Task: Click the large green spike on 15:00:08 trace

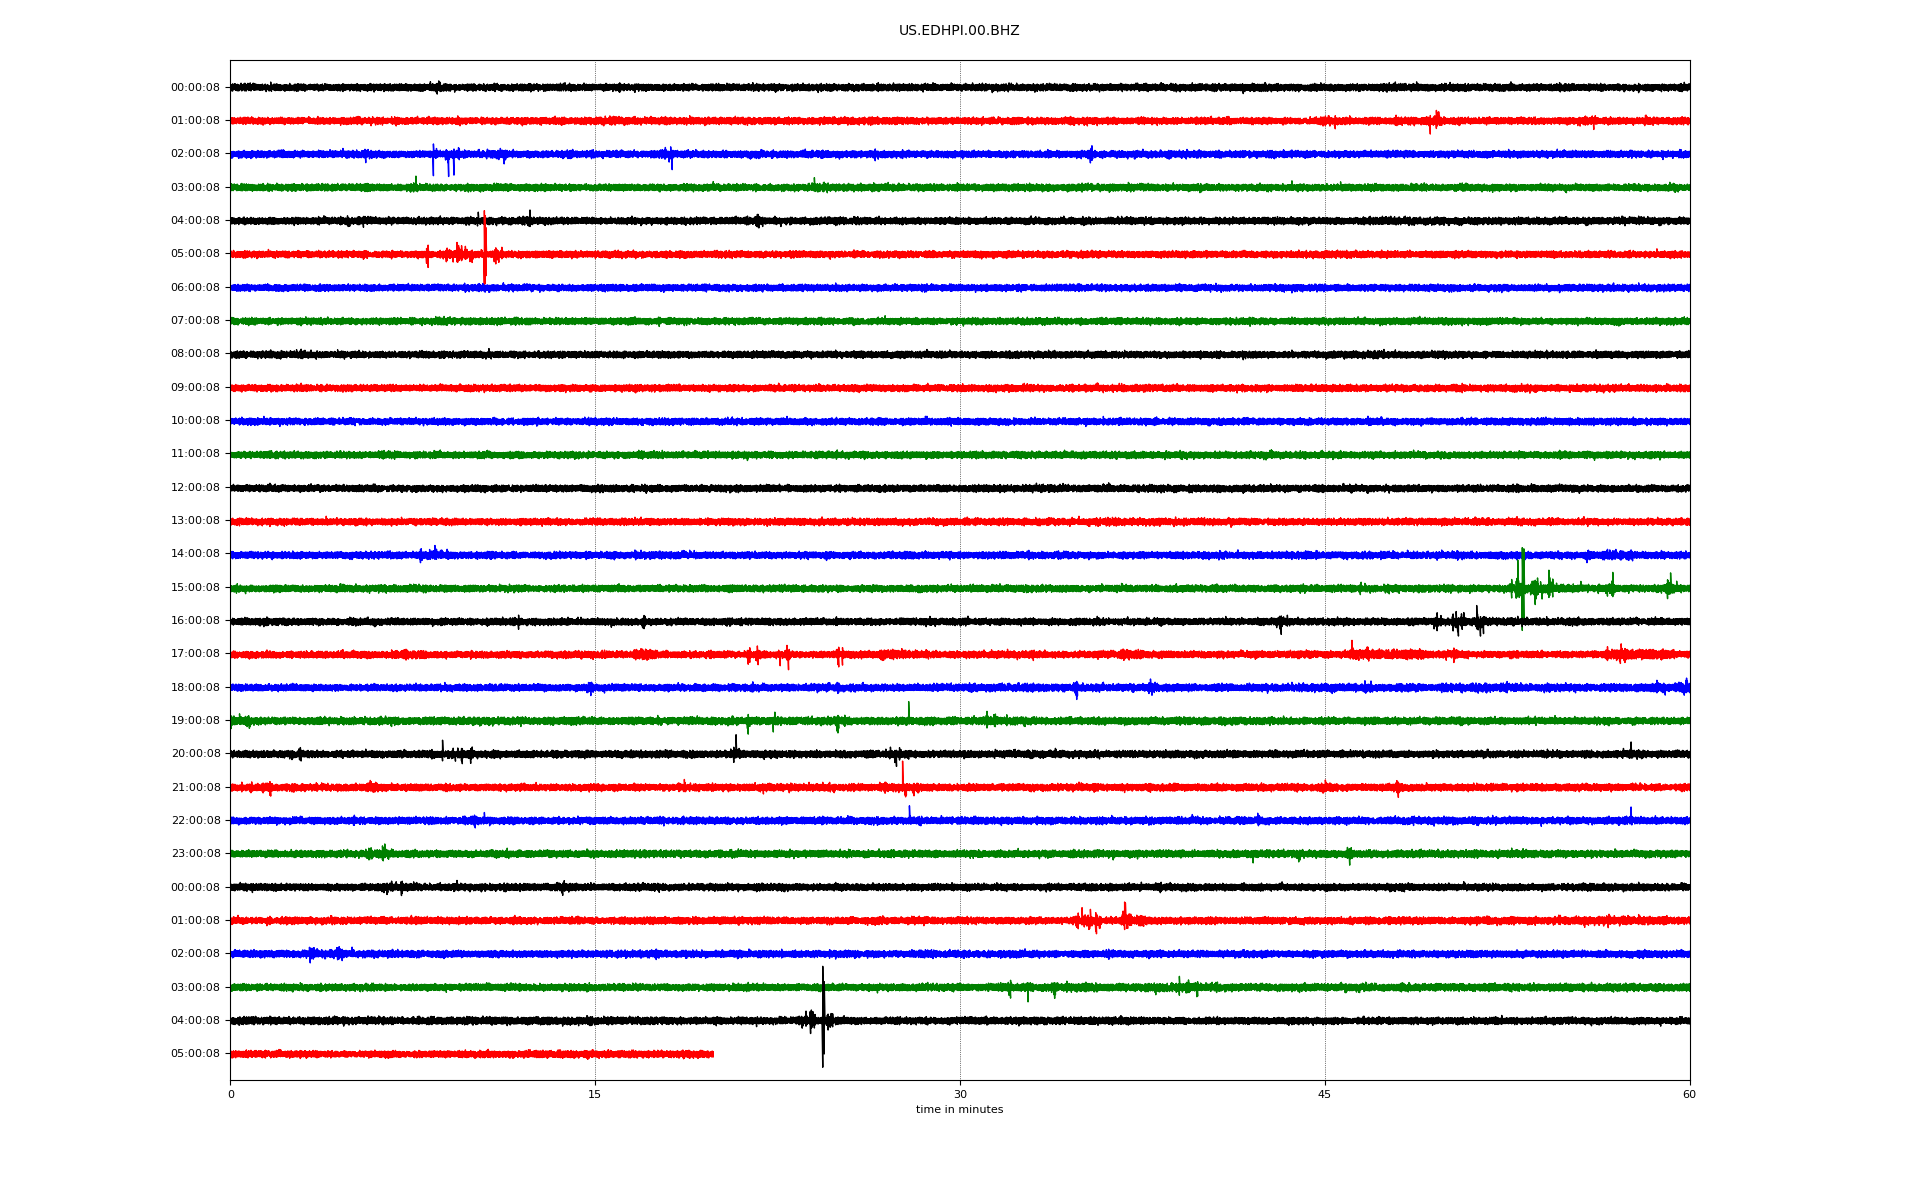Action: pyautogui.click(x=1522, y=585)
